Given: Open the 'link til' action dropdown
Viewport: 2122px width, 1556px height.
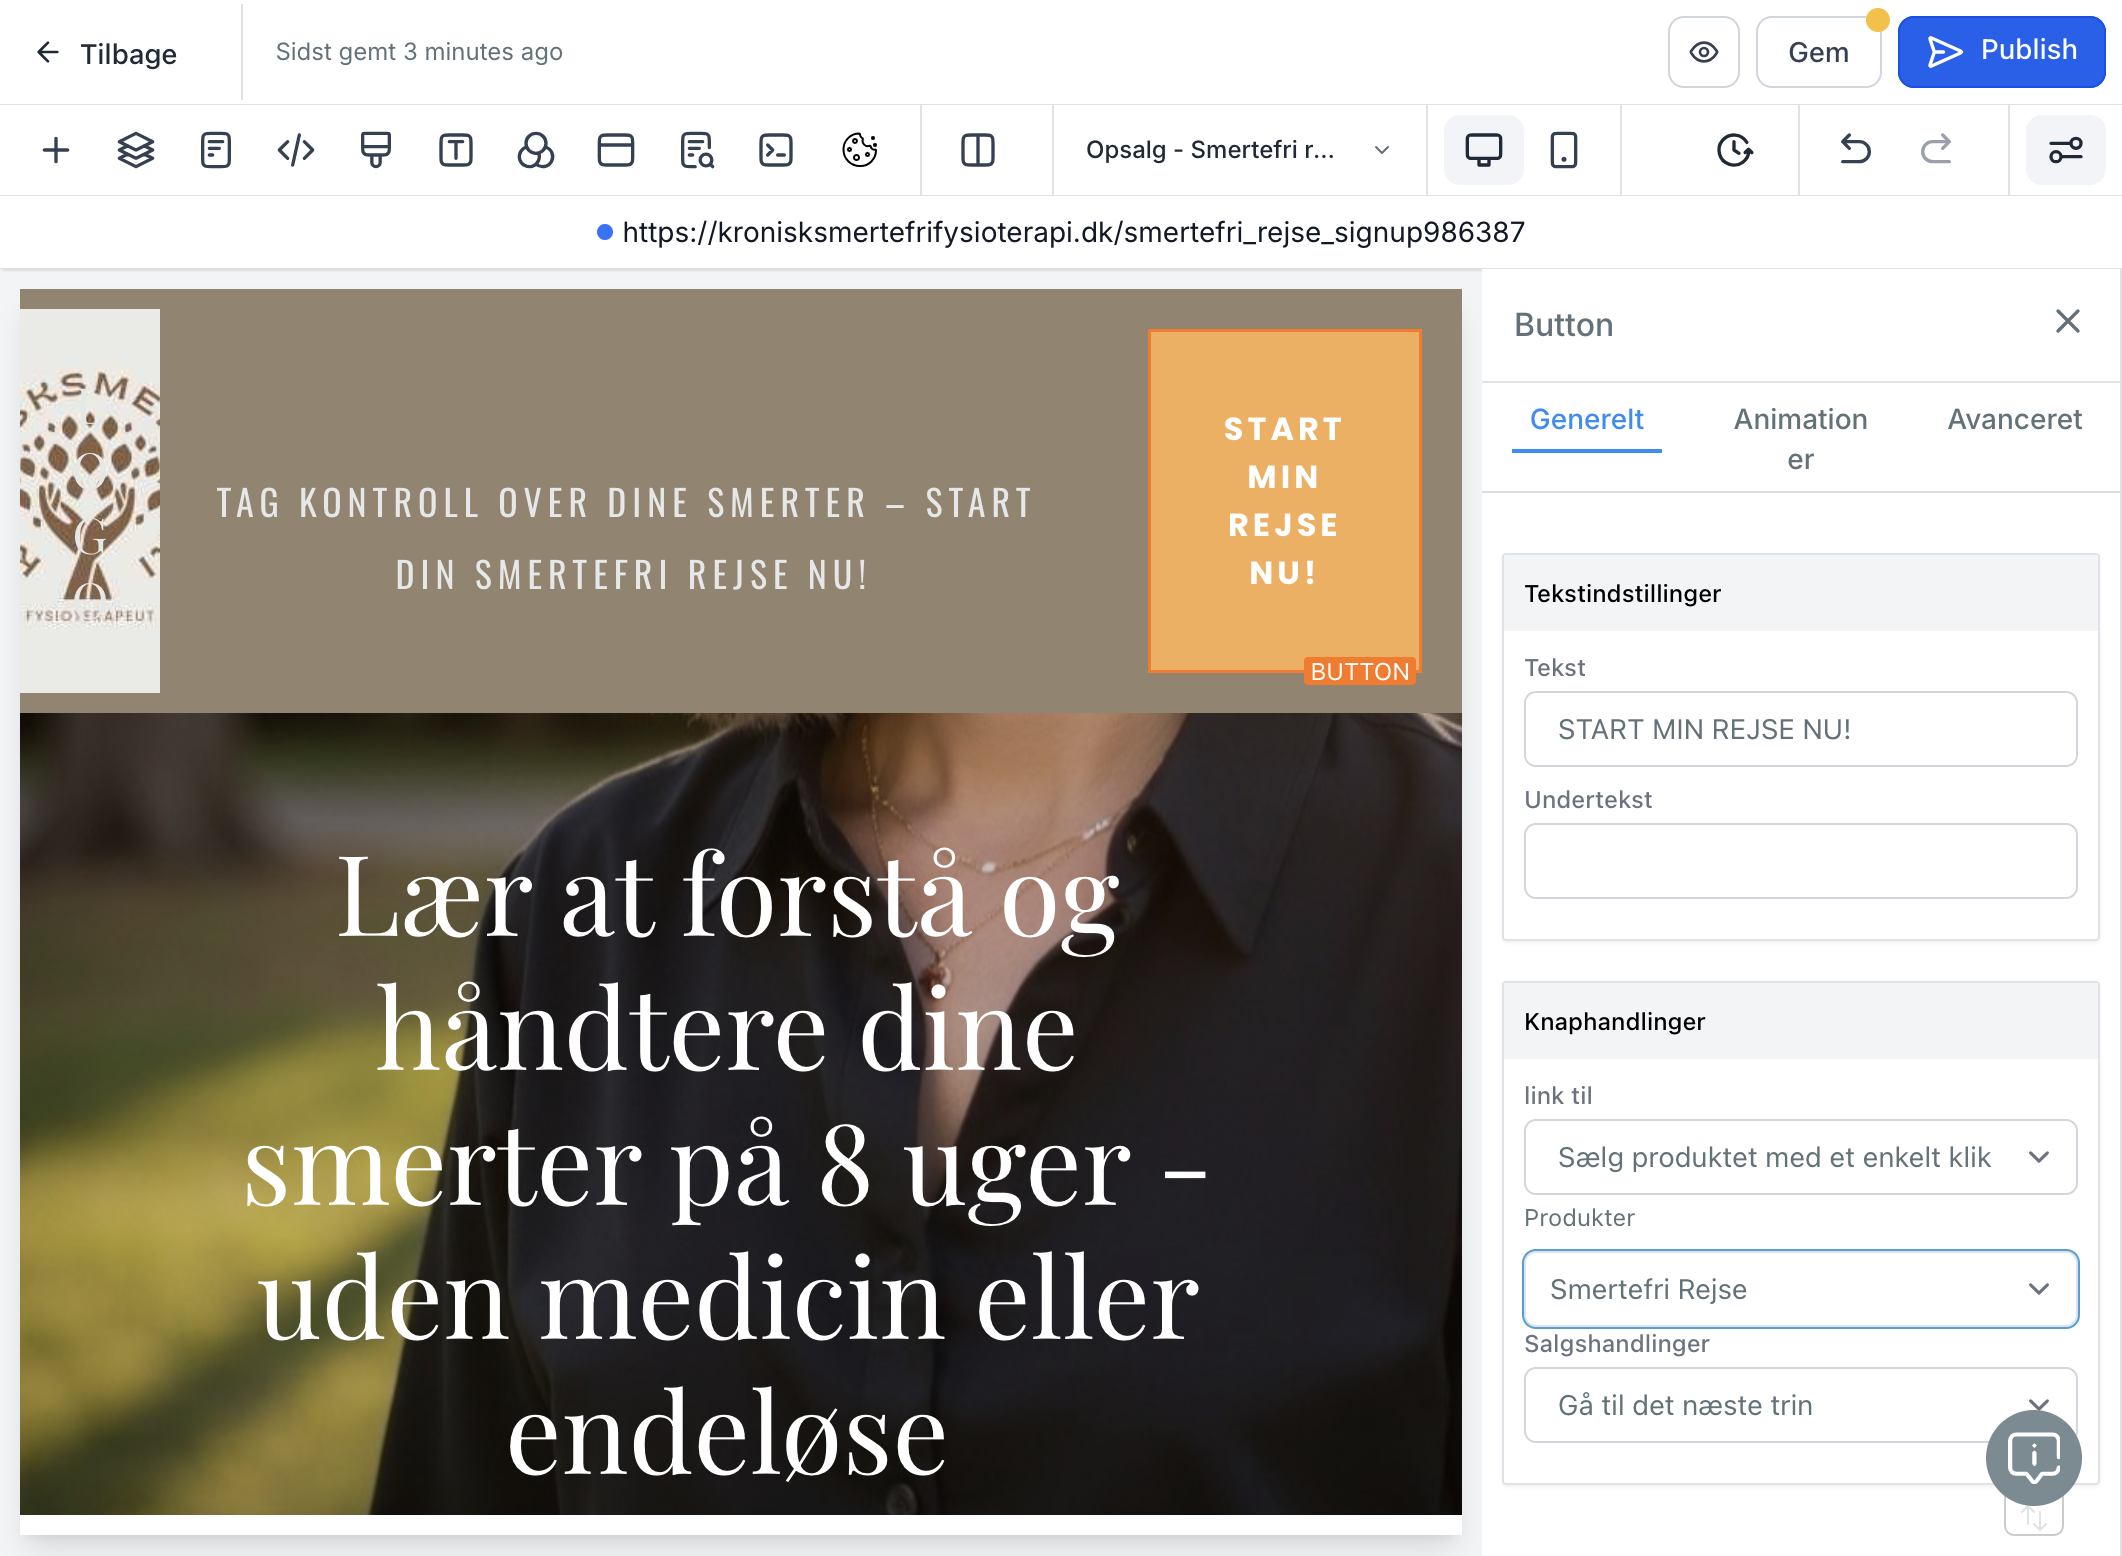Looking at the screenshot, I should (1801, 1157).
